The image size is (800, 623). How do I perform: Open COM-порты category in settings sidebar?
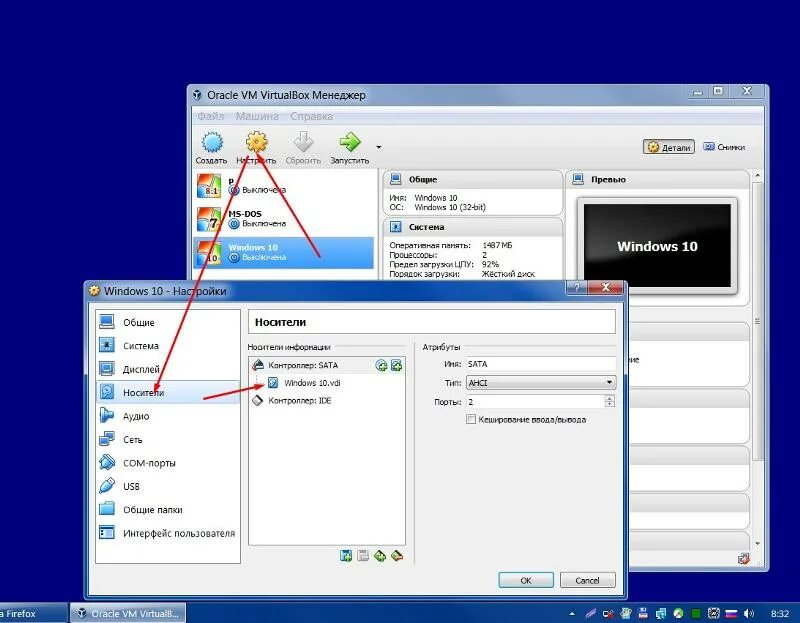168,463
